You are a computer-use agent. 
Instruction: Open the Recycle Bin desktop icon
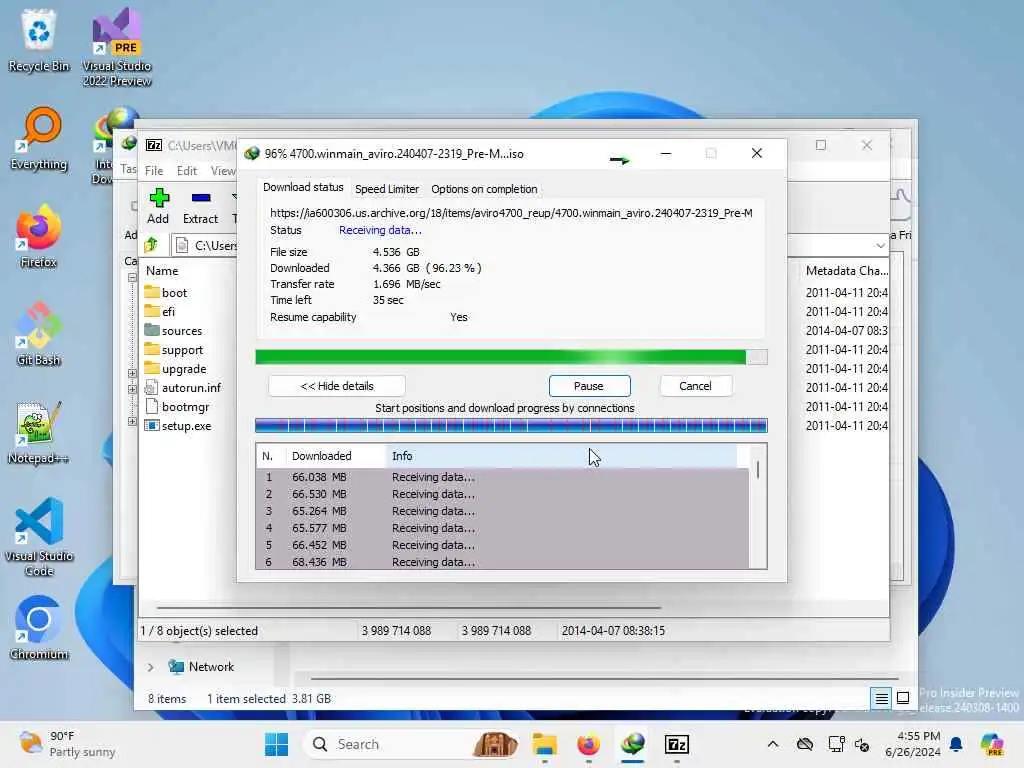pos(39,40)
